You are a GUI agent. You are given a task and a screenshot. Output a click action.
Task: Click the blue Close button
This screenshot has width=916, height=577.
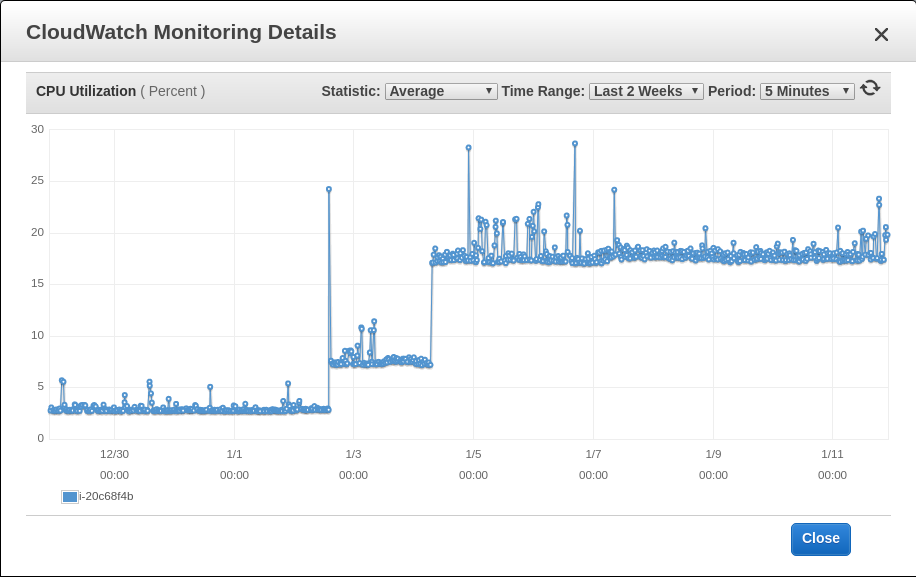coord(821,539)
